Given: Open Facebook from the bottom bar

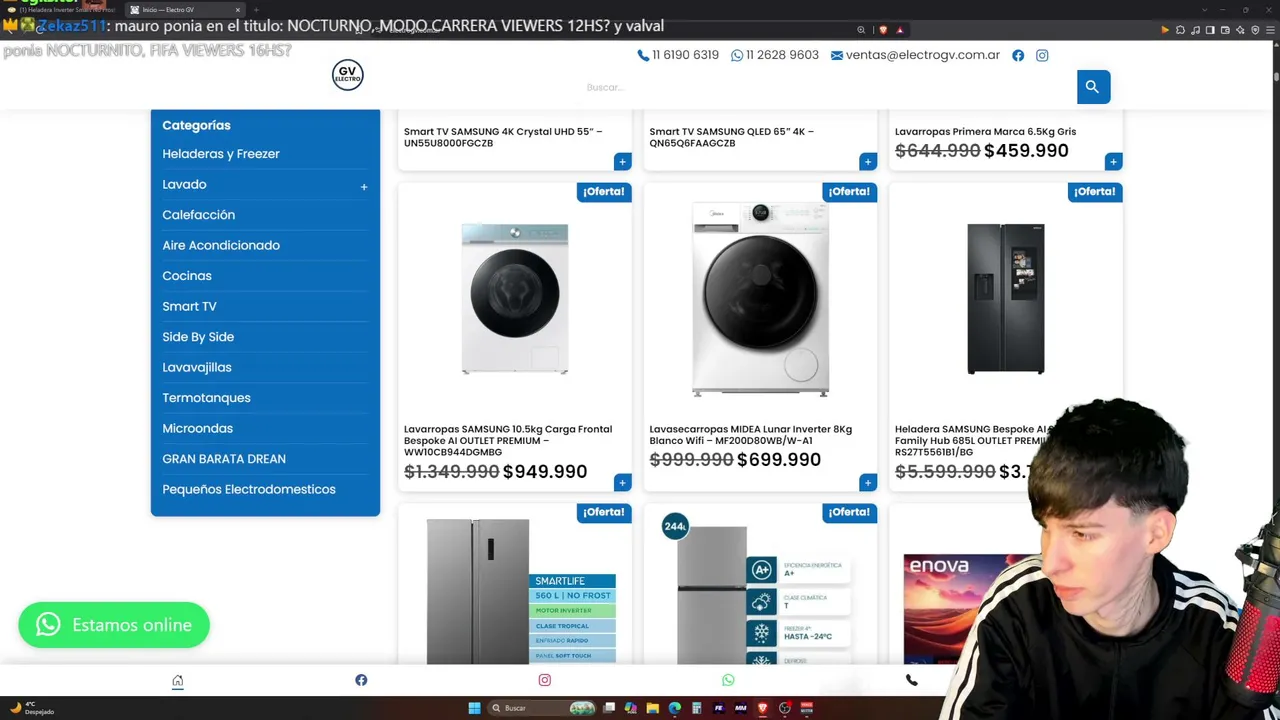Looking at the screenshot, I should [361, 680].
